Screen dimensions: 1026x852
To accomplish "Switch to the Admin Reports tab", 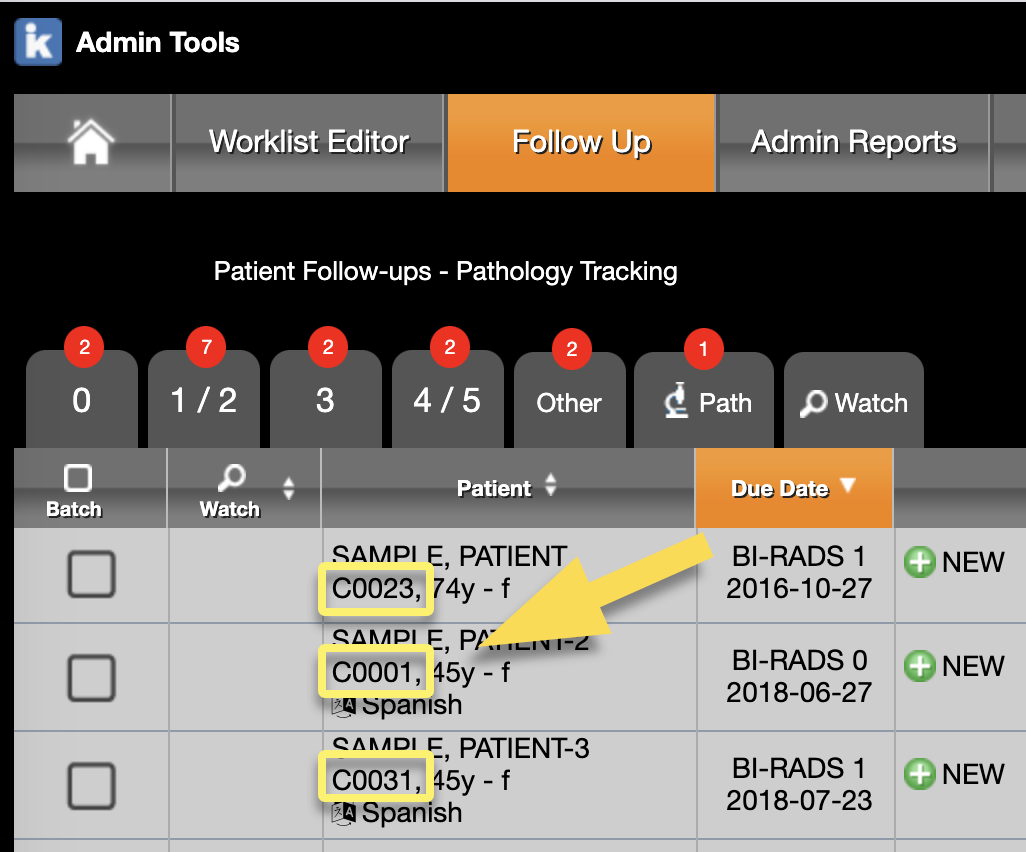I will (853, 142).
